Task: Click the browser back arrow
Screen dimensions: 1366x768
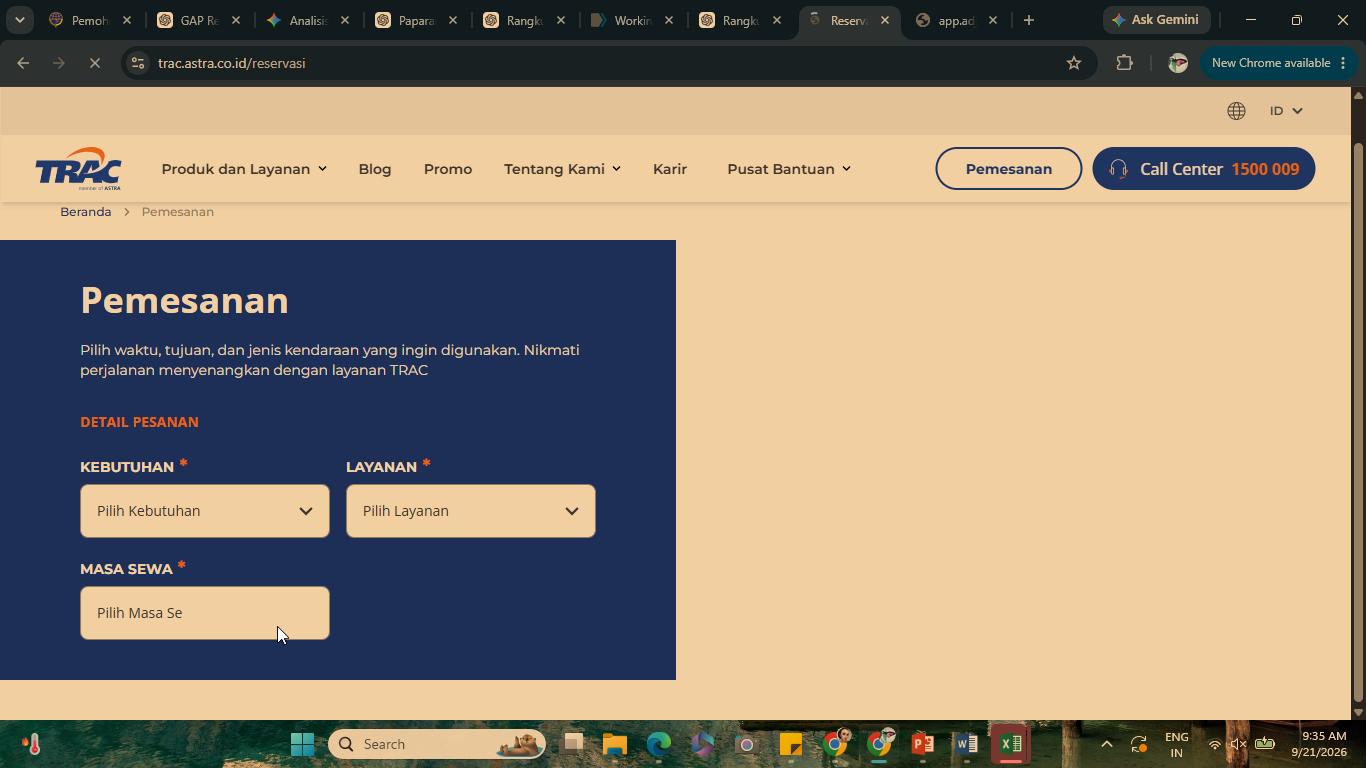Action: click(23, 63)
